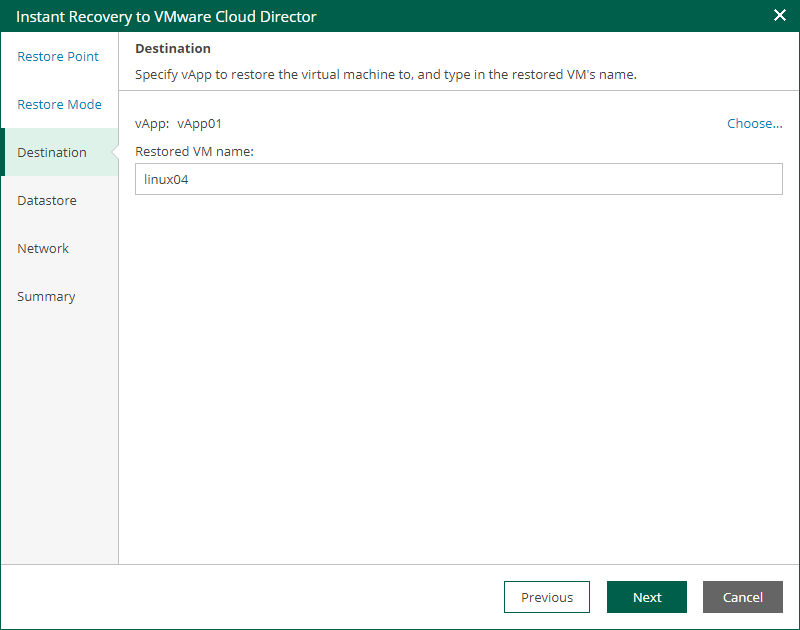This screenshot has width=800, height=630.
Task: Click the Destination heading text
Action: tap(173, 48)
